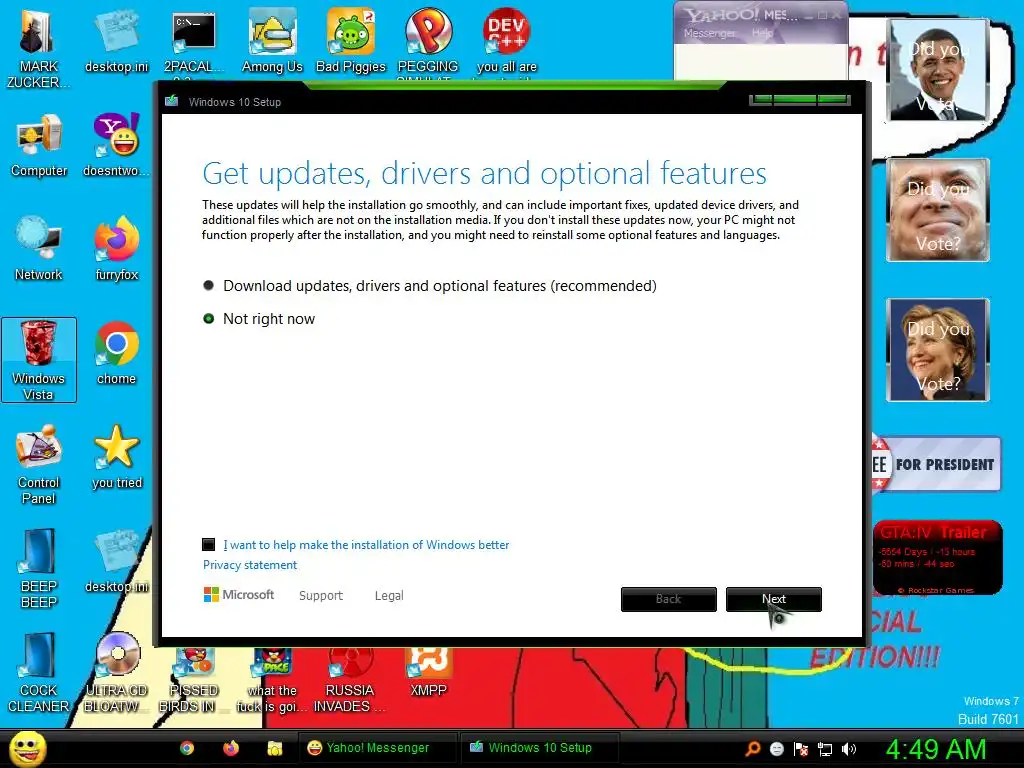Screen dimensions: 1024x768
Task: Open the XMPP desktop shortcut
Action: coord(428,673)
